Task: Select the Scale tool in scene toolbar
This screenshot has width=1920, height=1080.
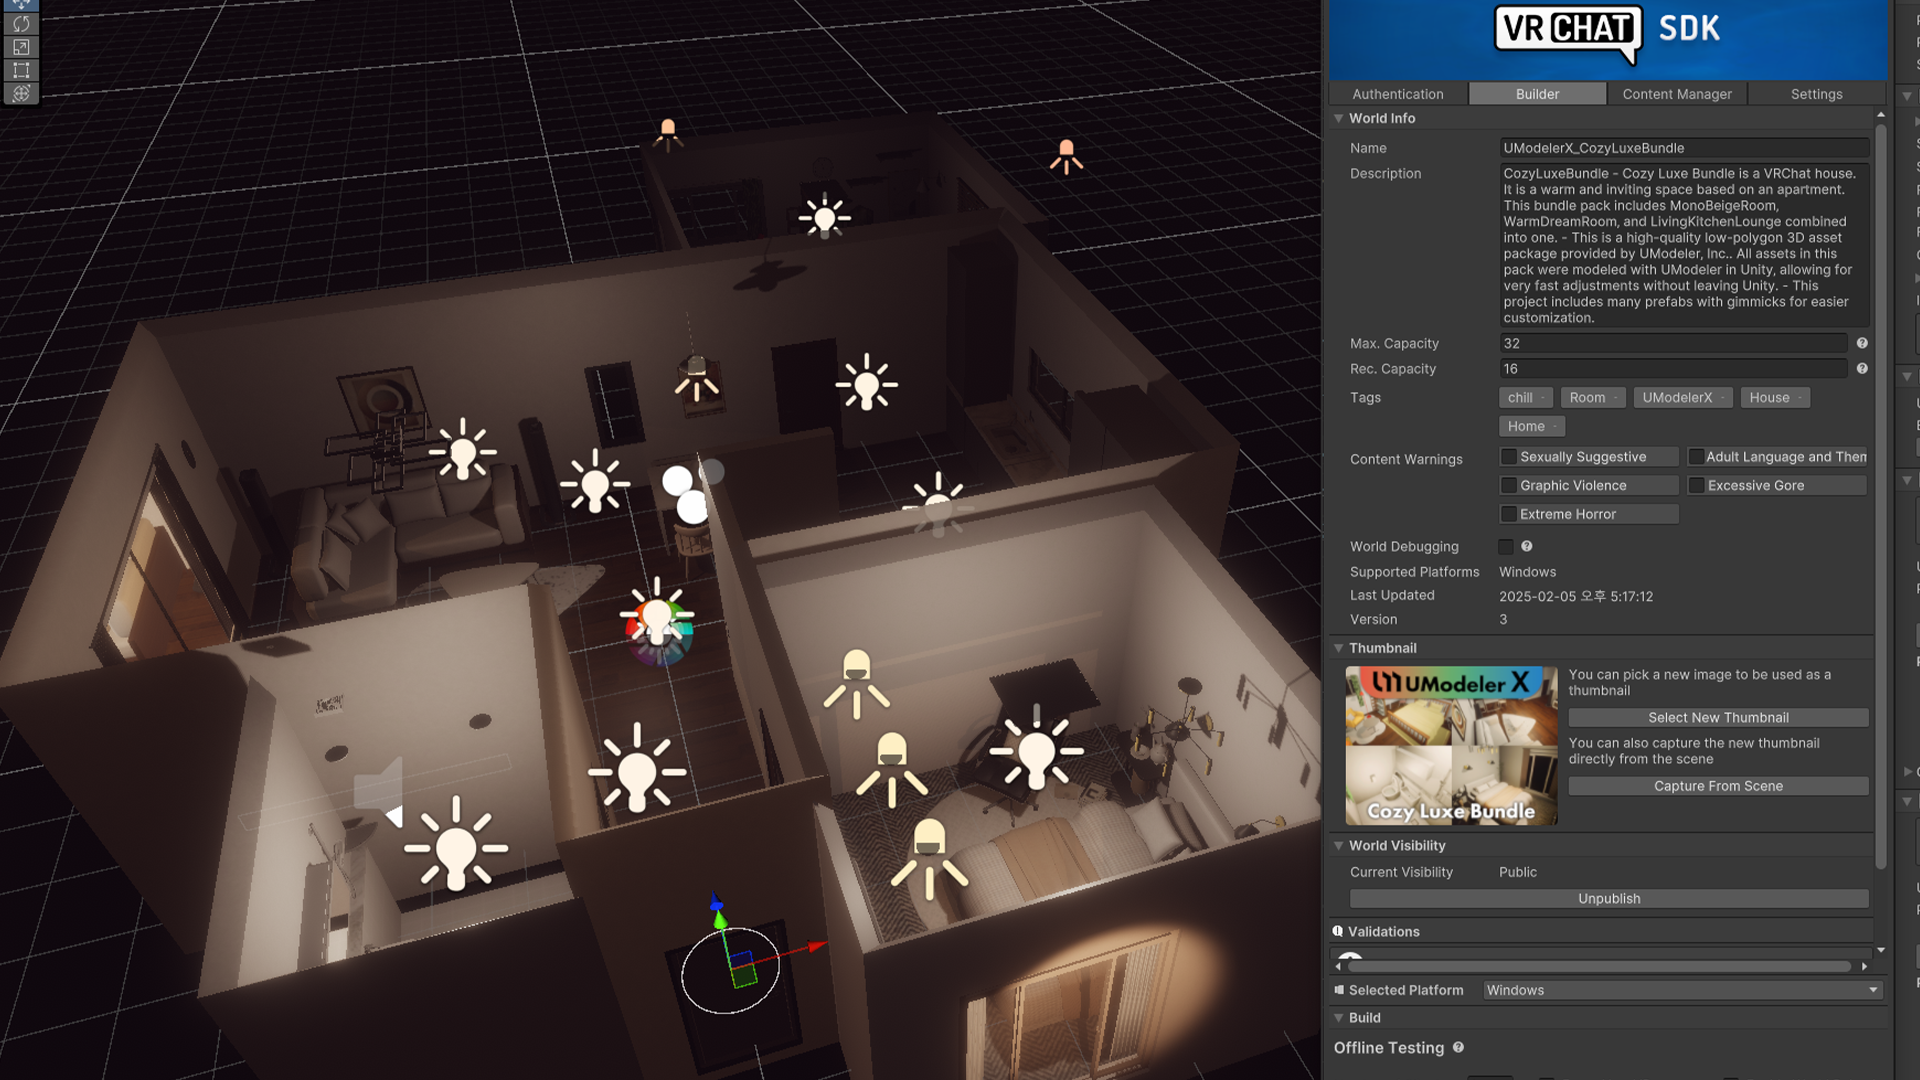Action: point(21,47)
